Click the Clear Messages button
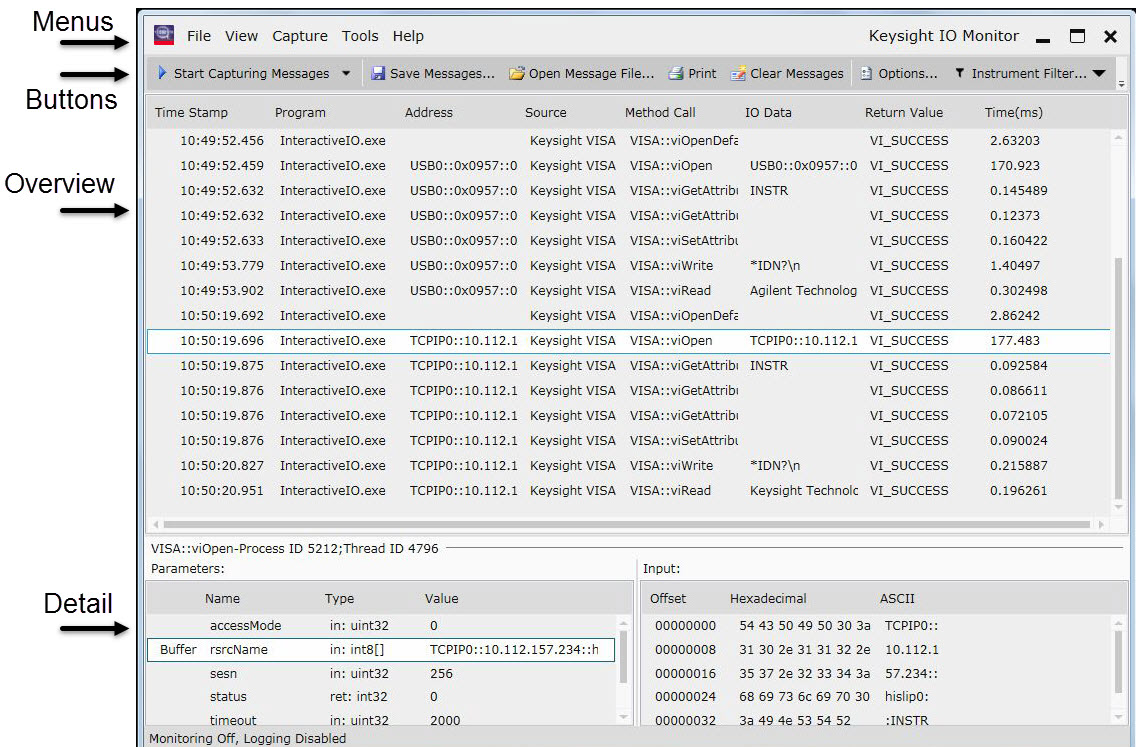1136x747 pixels. coord(787,73)
